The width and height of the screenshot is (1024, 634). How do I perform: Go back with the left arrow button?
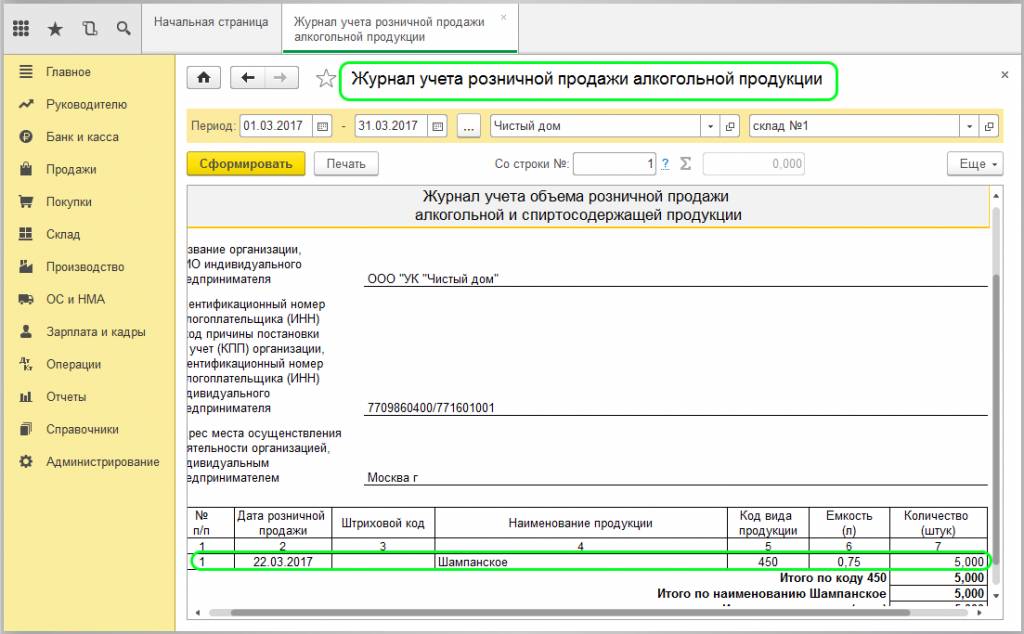pyautogui.click(x=248, y=78)
